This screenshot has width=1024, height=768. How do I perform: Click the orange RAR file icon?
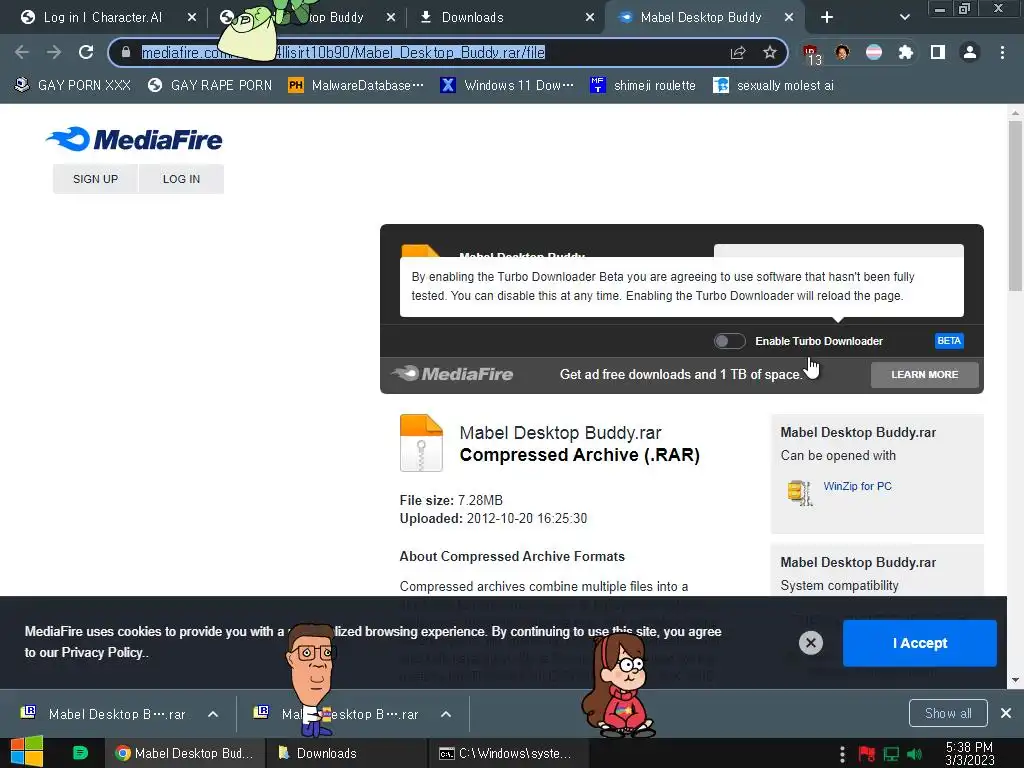point(421,443)
